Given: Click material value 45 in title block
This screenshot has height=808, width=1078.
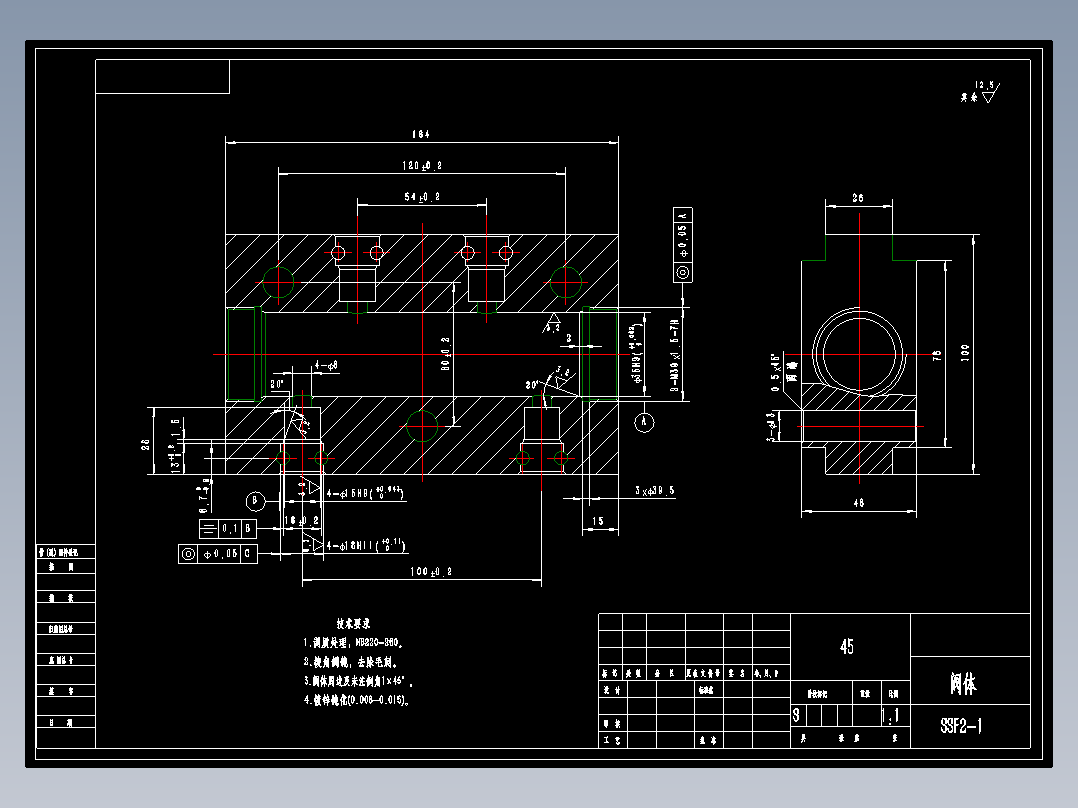Looking at the screenshot, I should tap(846, 646).
